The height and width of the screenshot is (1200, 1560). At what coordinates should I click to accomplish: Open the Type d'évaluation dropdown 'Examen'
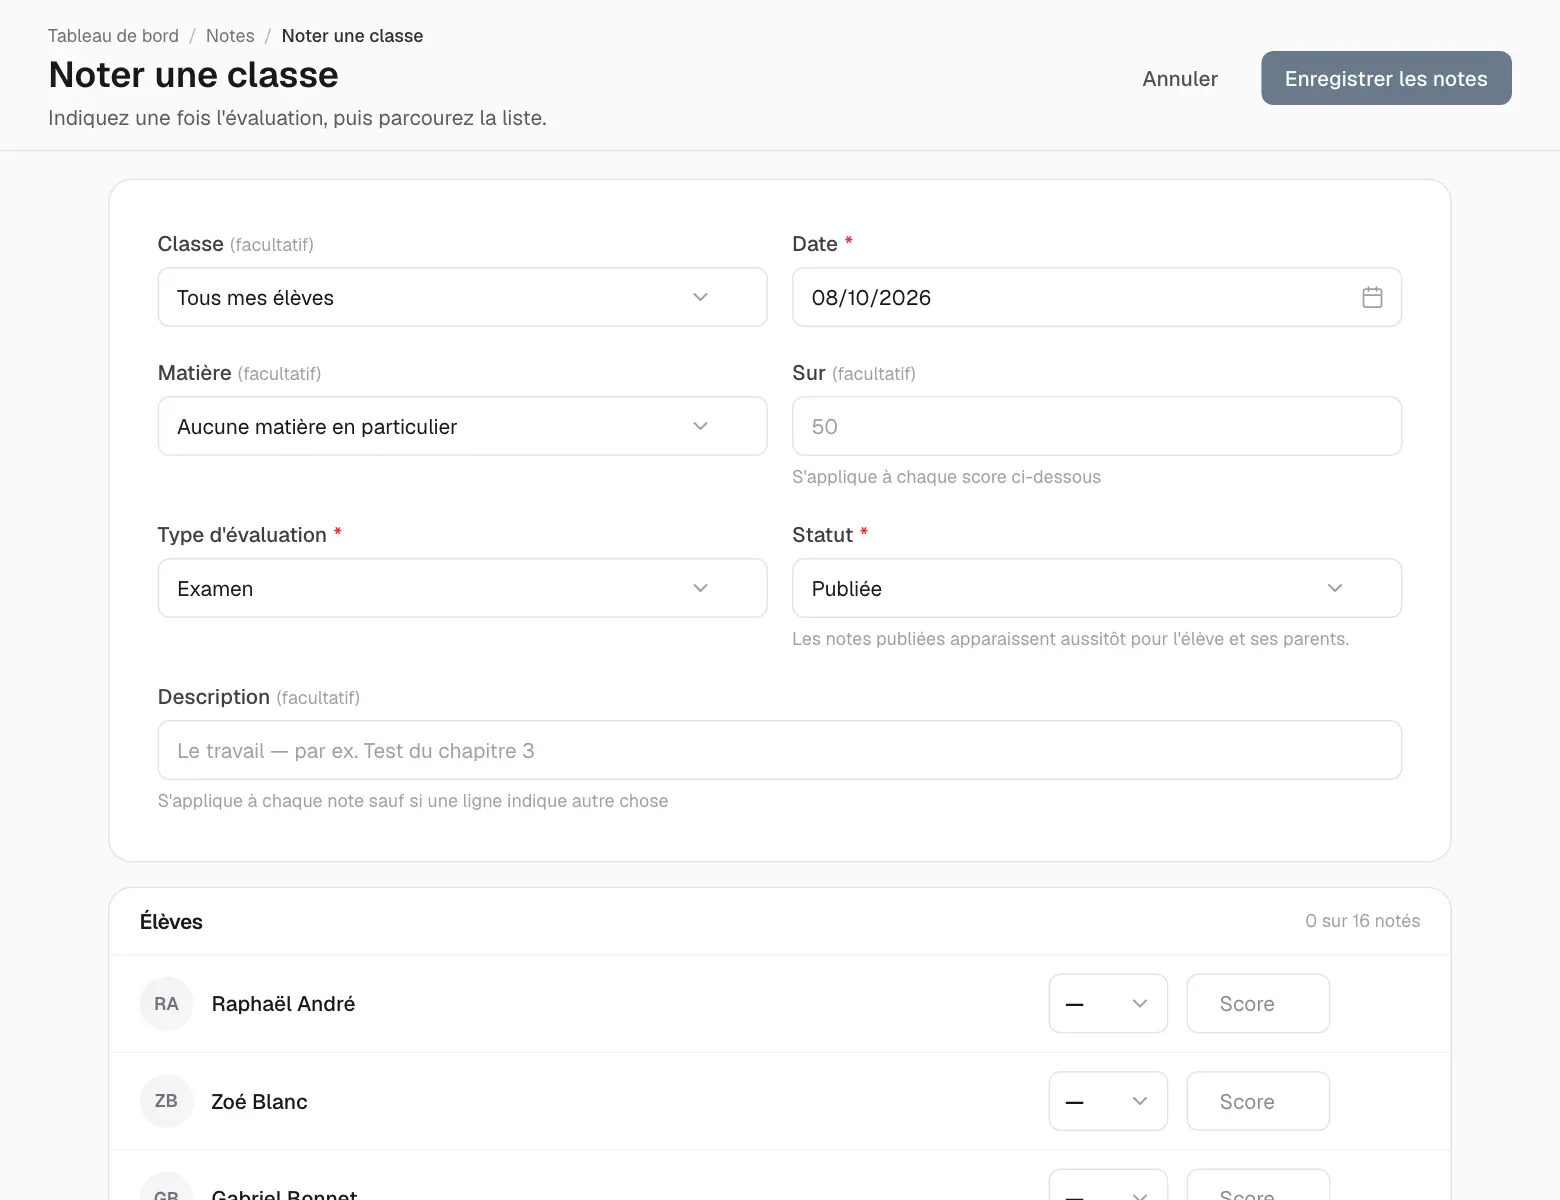462,588
